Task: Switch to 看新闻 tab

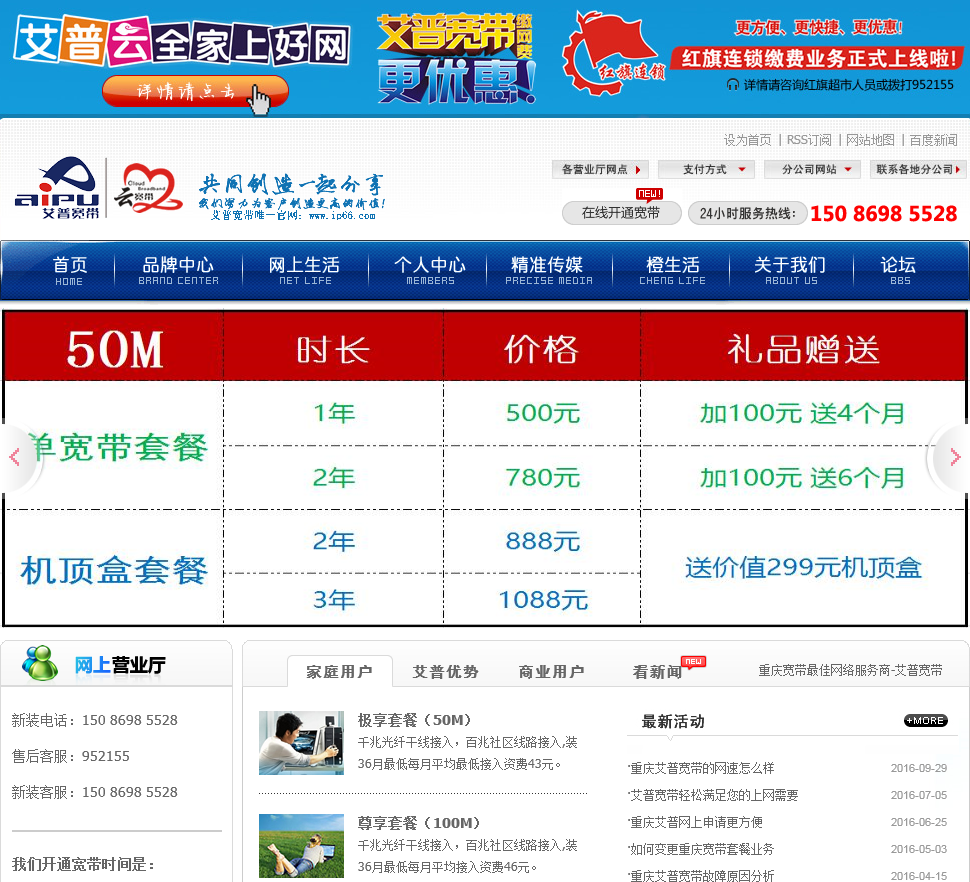Action: point(657,672)
